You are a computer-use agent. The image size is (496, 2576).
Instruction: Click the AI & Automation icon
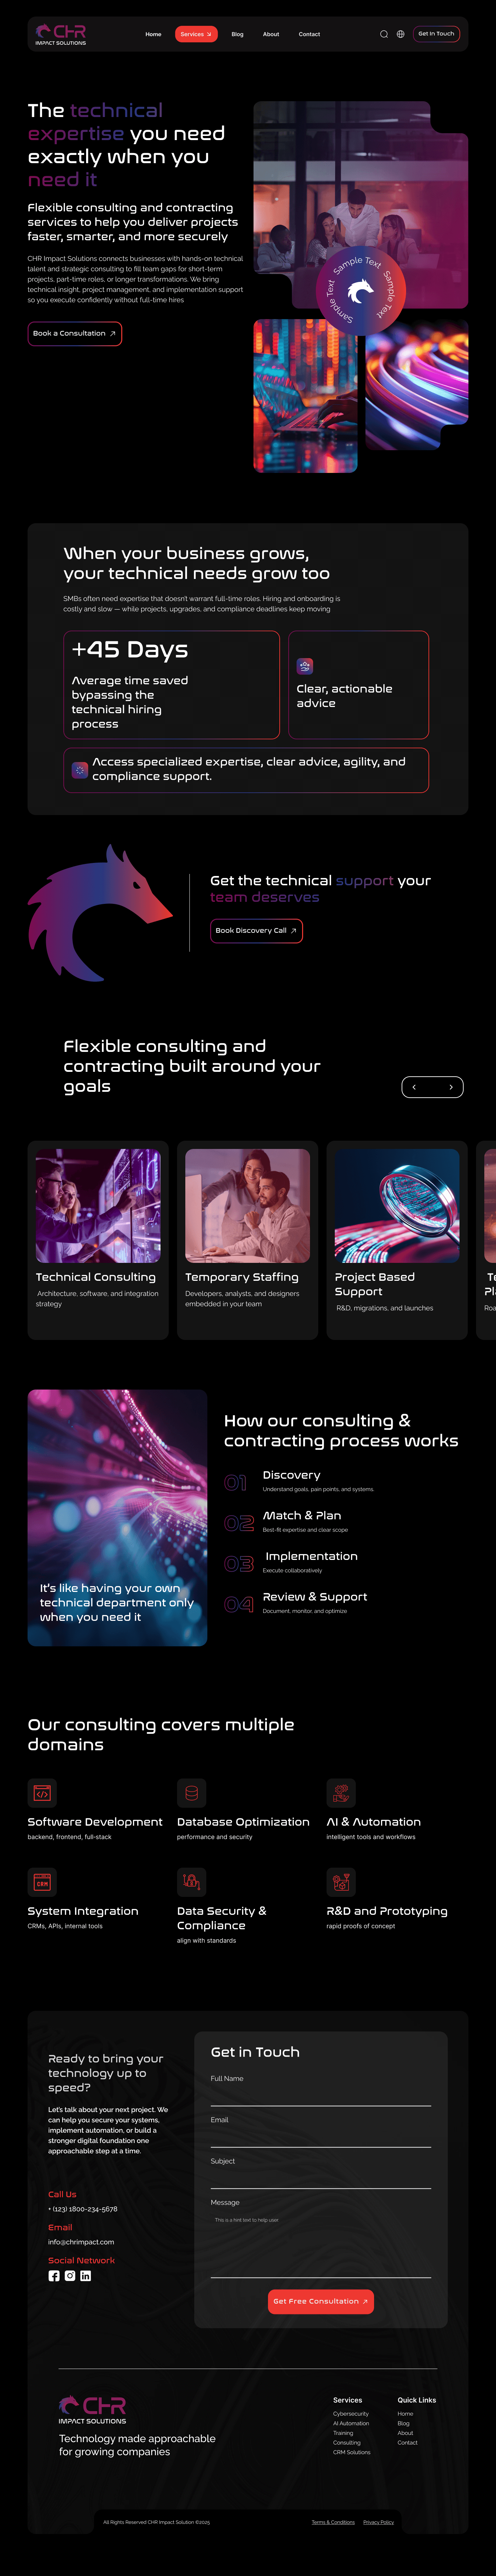point(341,1793)
